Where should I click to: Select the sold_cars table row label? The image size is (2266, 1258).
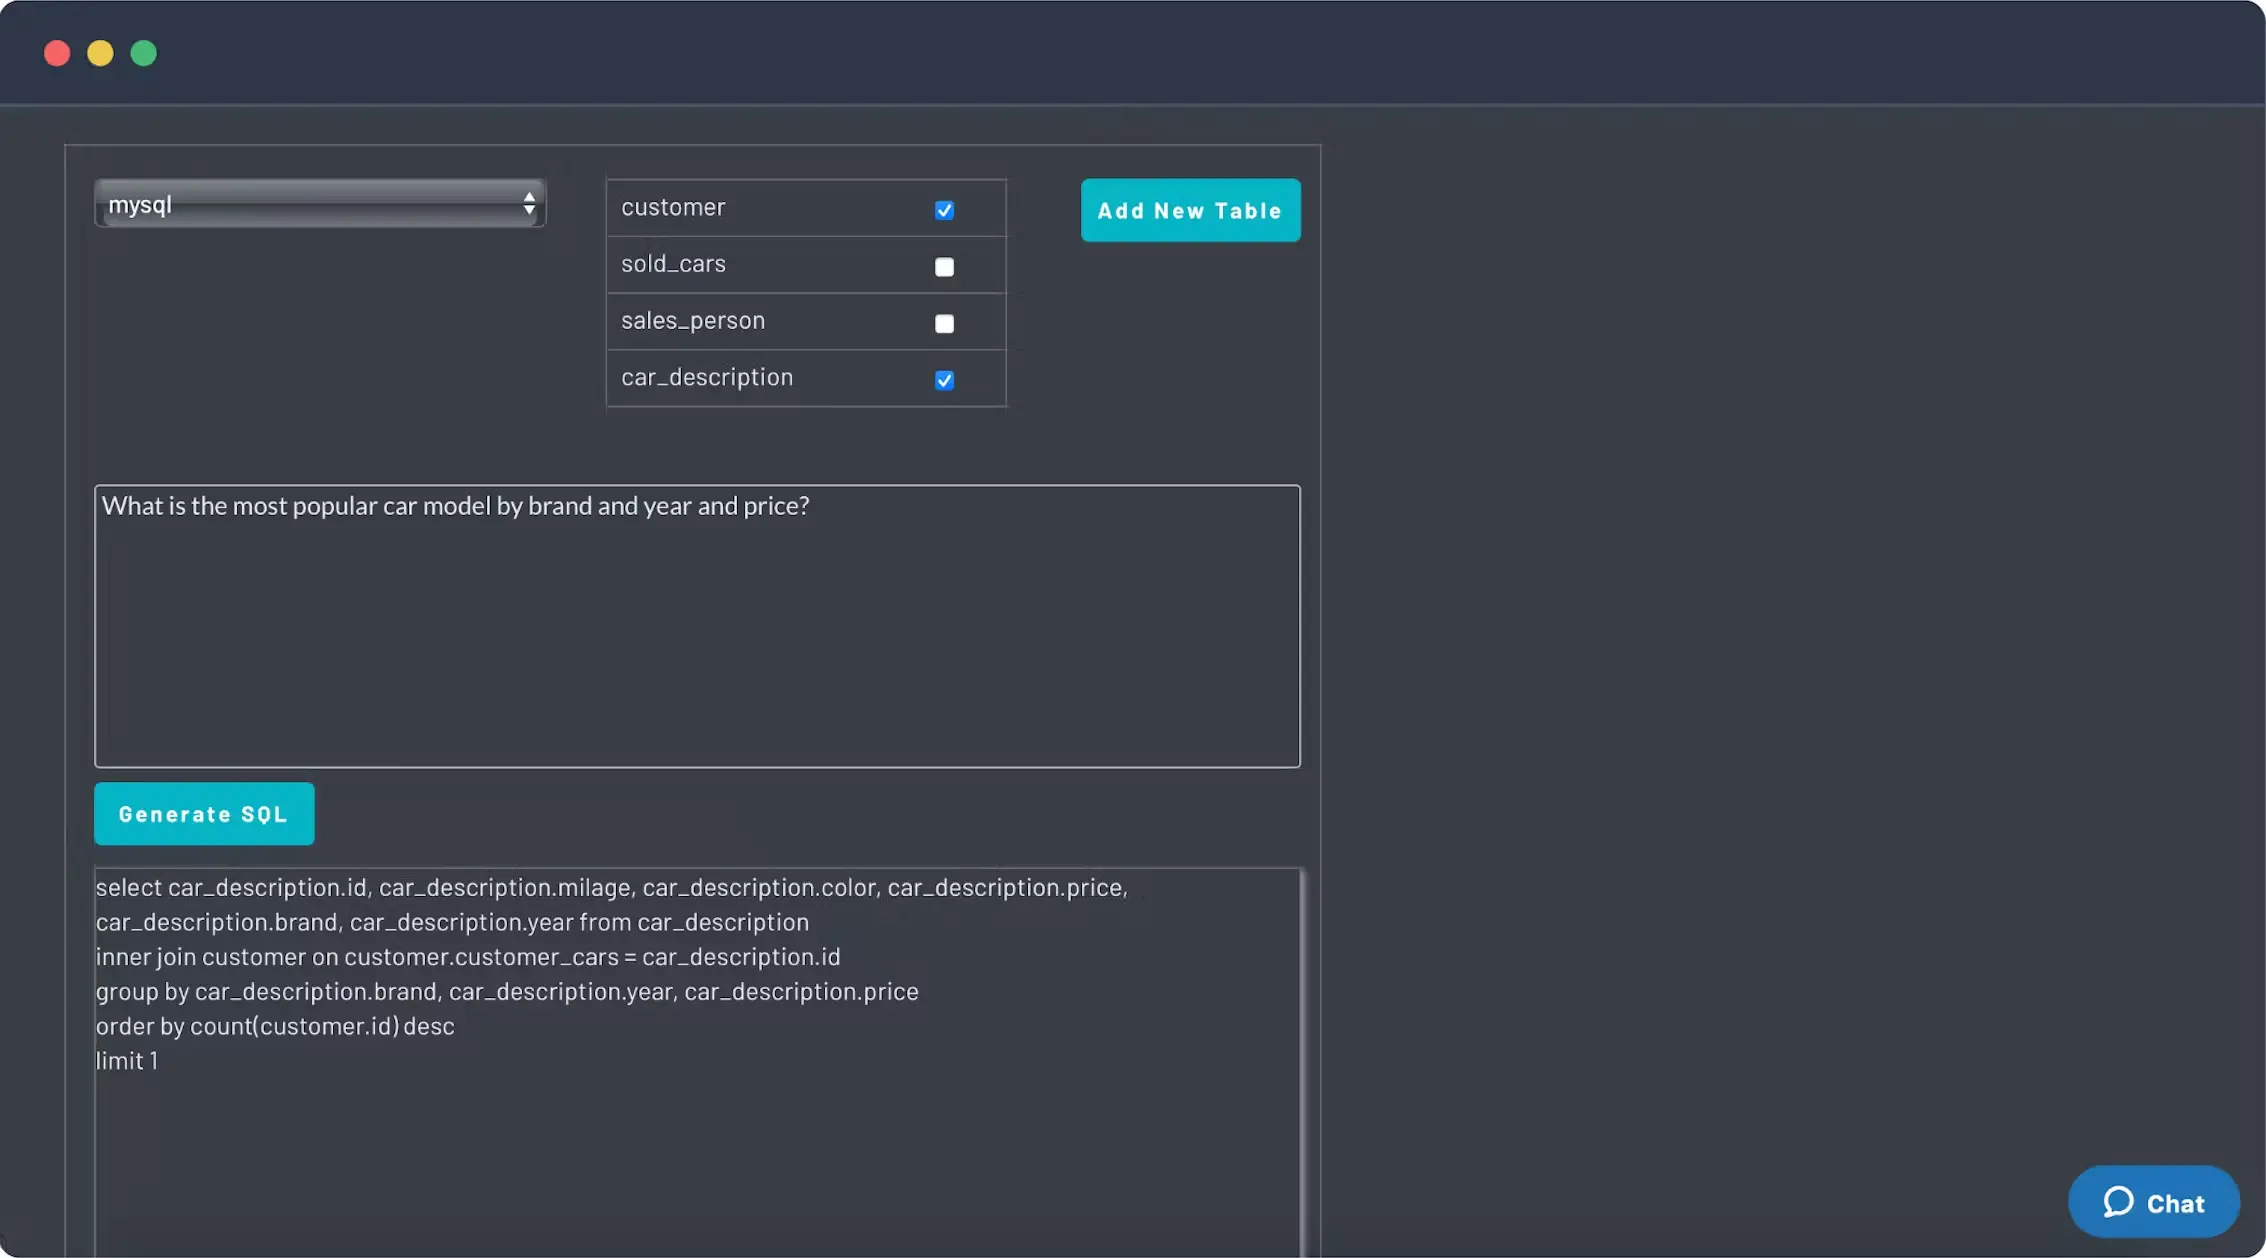point(673,265)
